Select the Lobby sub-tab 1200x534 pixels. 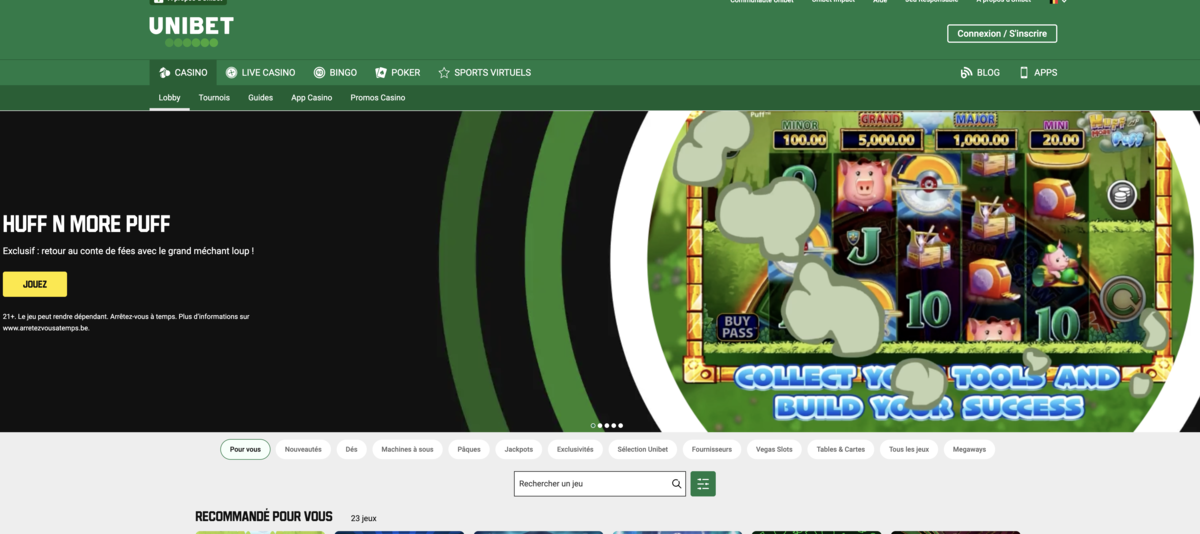(x=170, y=98)
